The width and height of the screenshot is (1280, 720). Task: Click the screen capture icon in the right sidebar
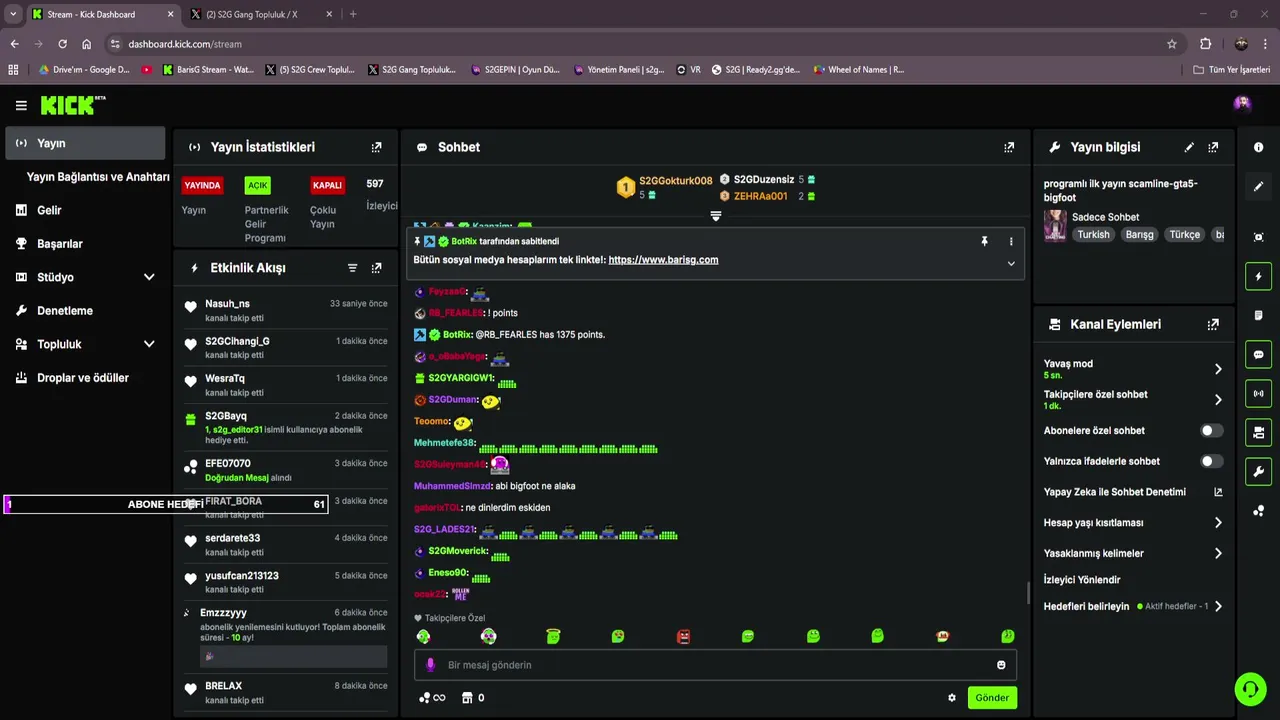tap(1258, 237)
